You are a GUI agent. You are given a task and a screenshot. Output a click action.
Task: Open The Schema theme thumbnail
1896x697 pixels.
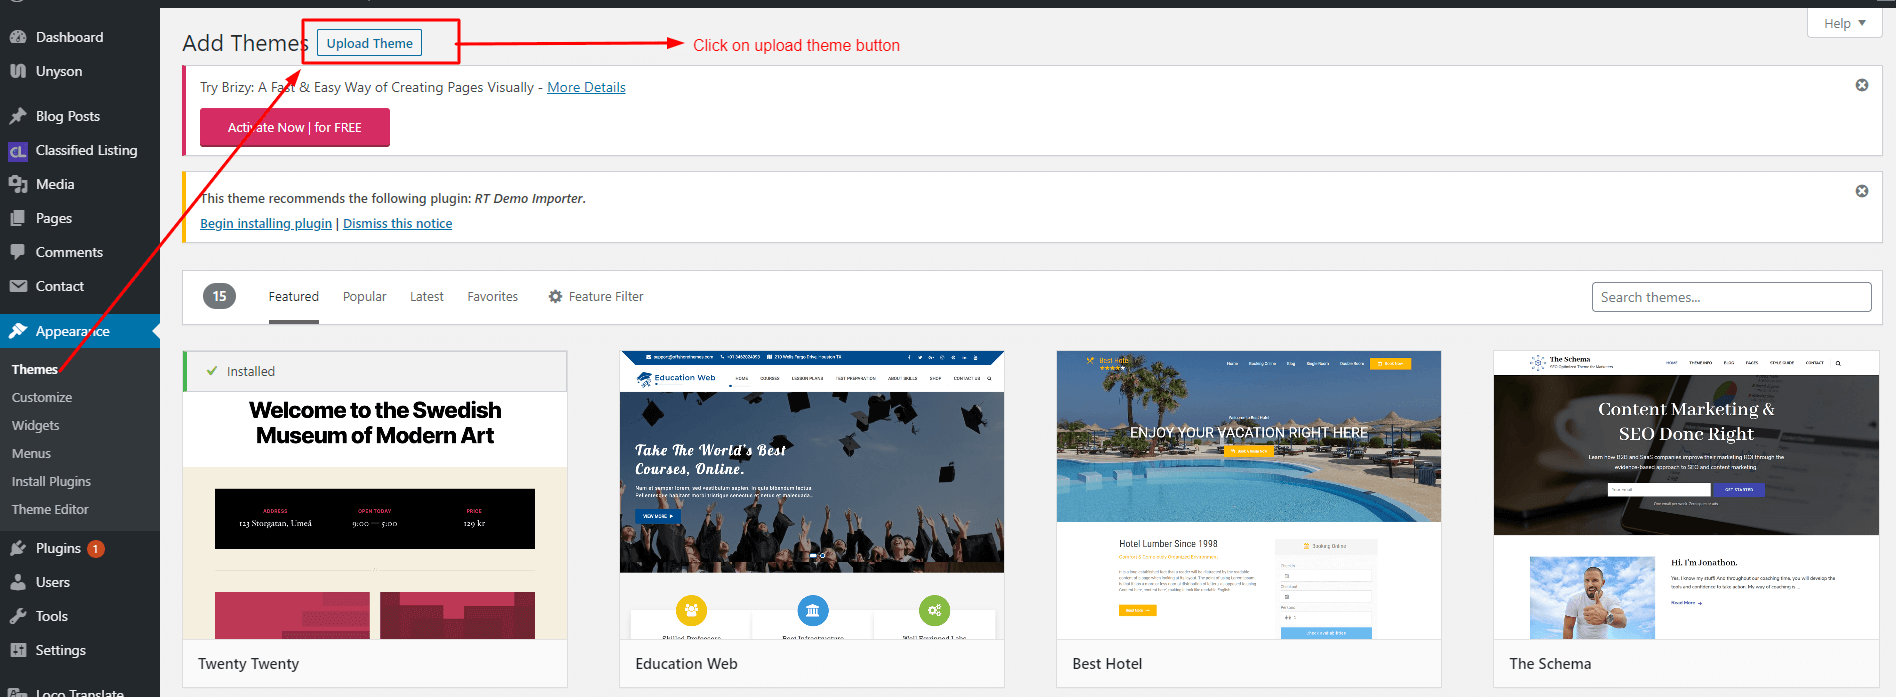click(x=1686, y=495)
